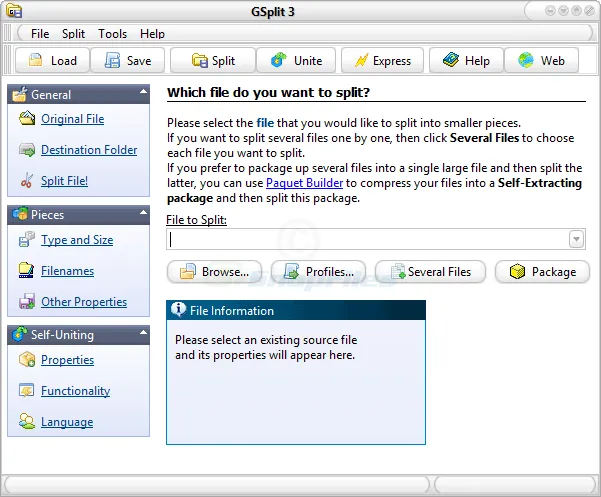Click the Language icon

click(x=27, y=422)
